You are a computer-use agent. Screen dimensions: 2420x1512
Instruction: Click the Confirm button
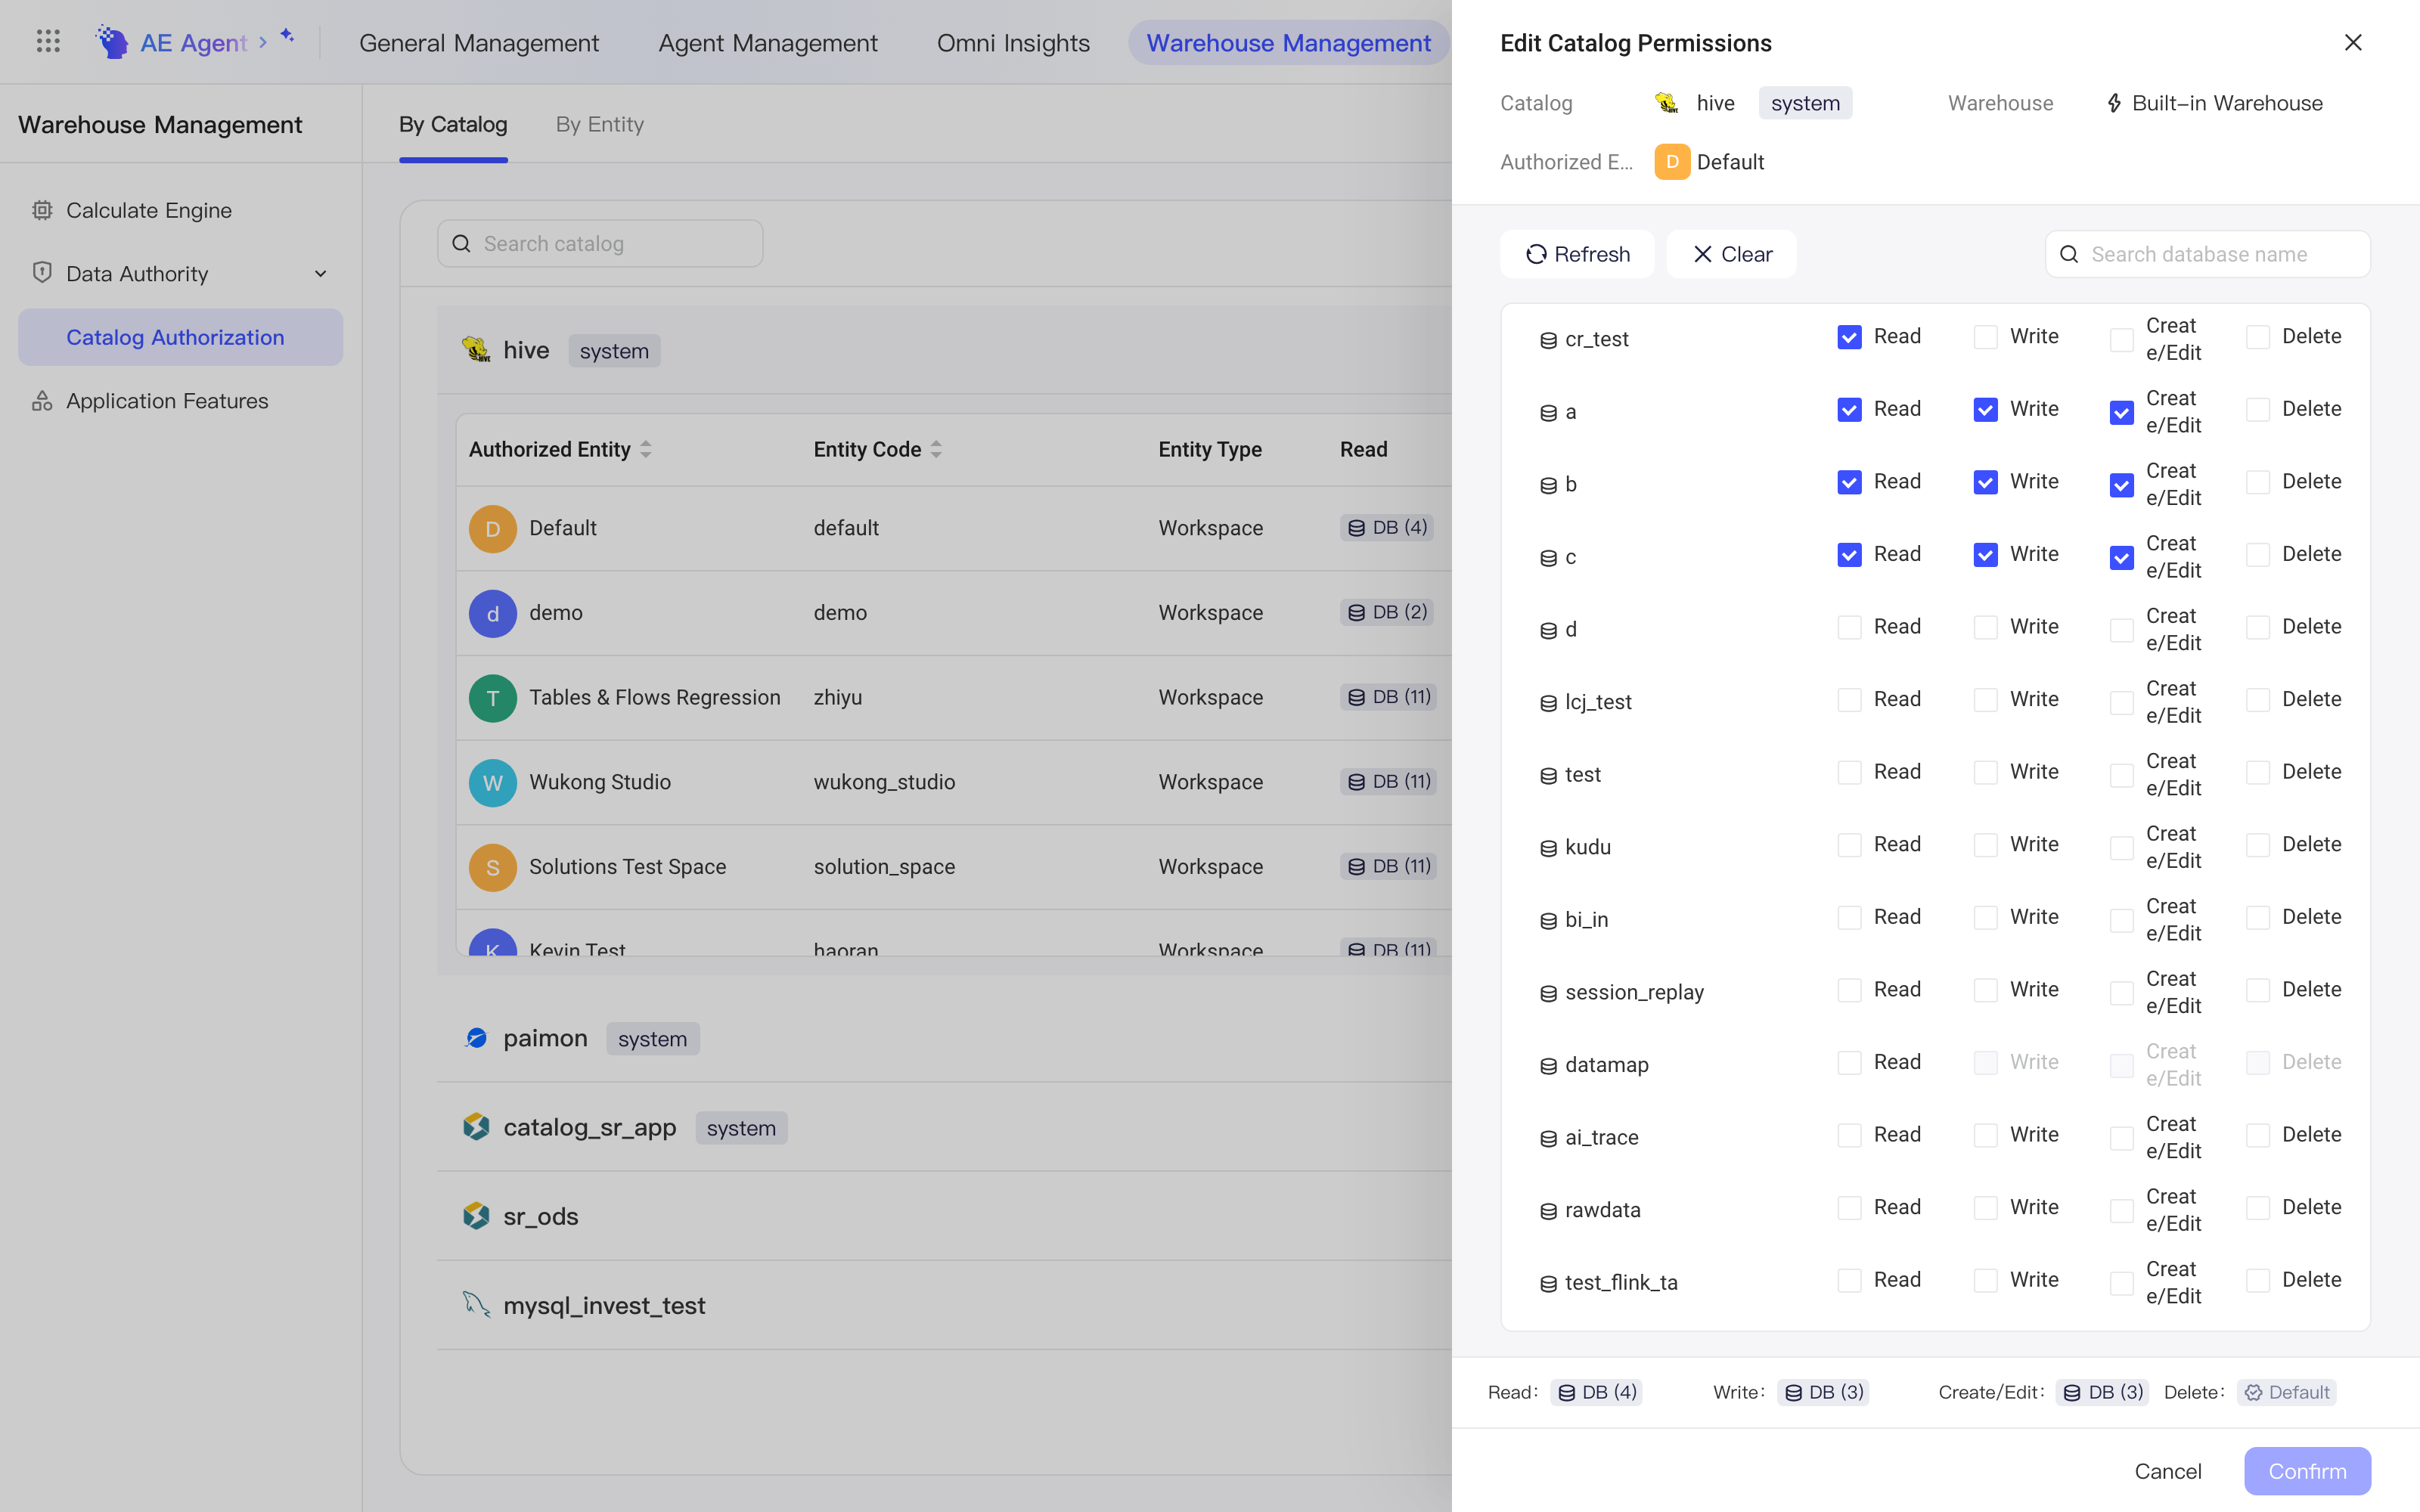2307,1471
